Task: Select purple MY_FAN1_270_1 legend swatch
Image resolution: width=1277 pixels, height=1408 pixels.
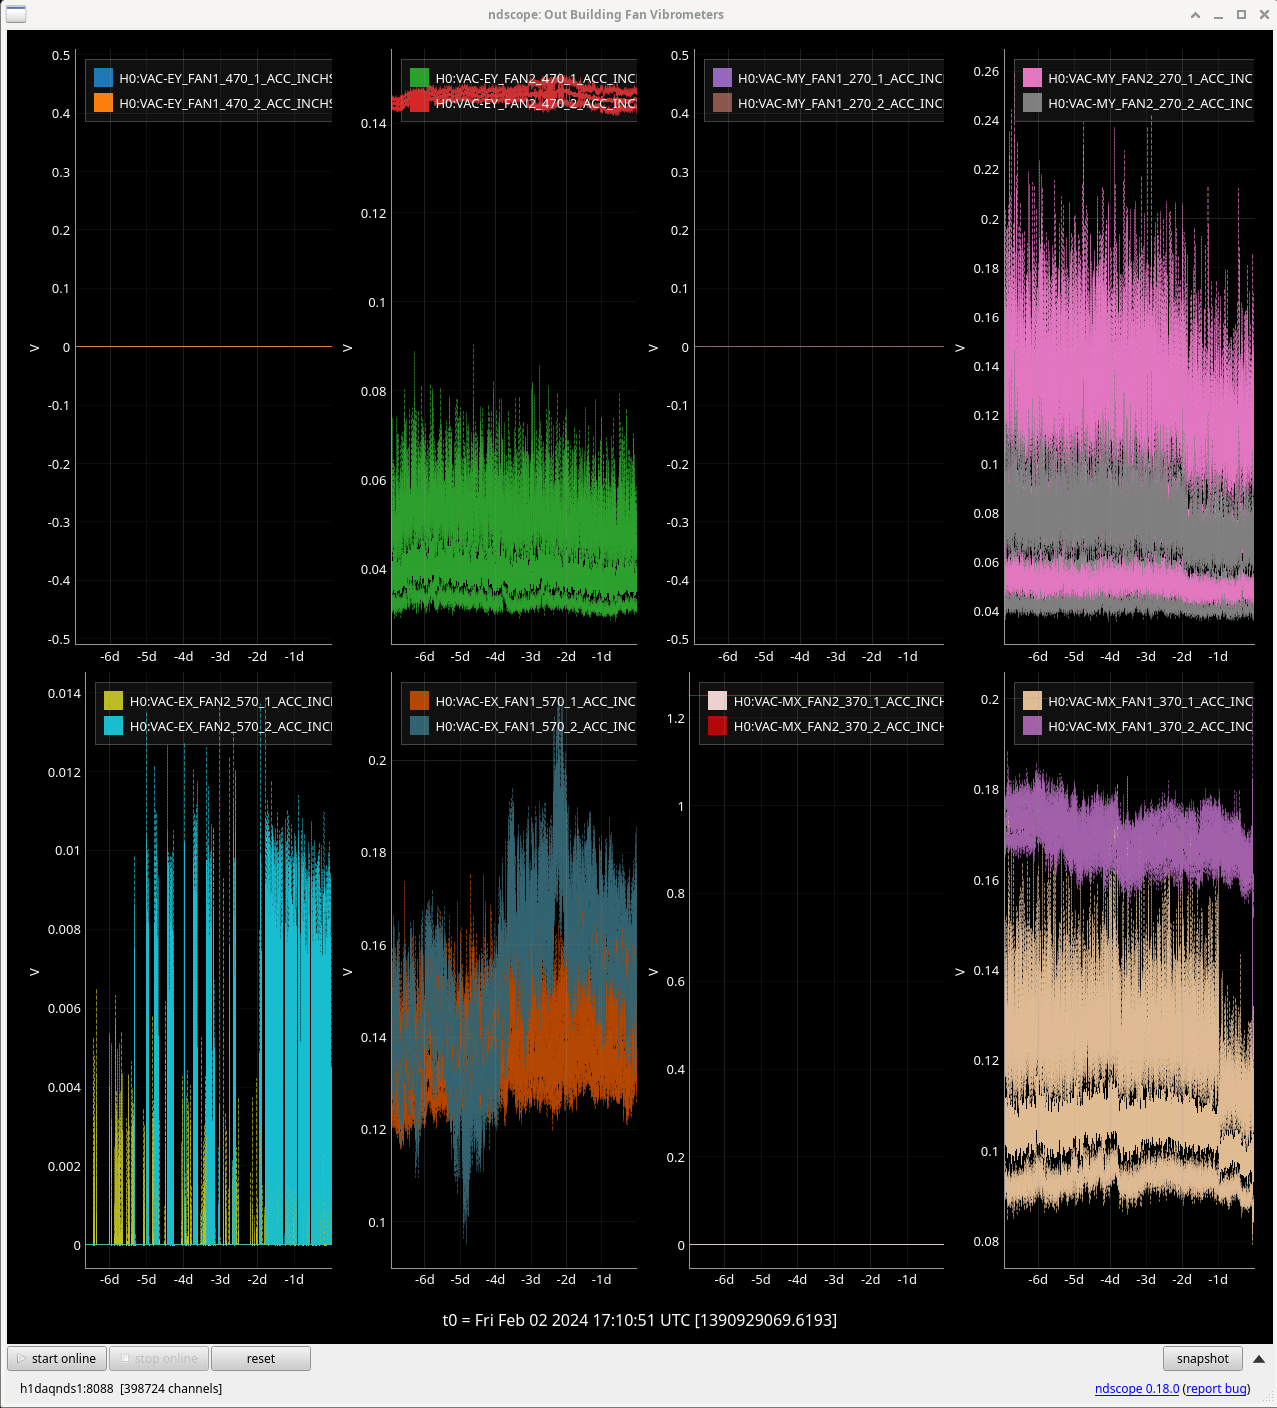Action: click(722, 78)
